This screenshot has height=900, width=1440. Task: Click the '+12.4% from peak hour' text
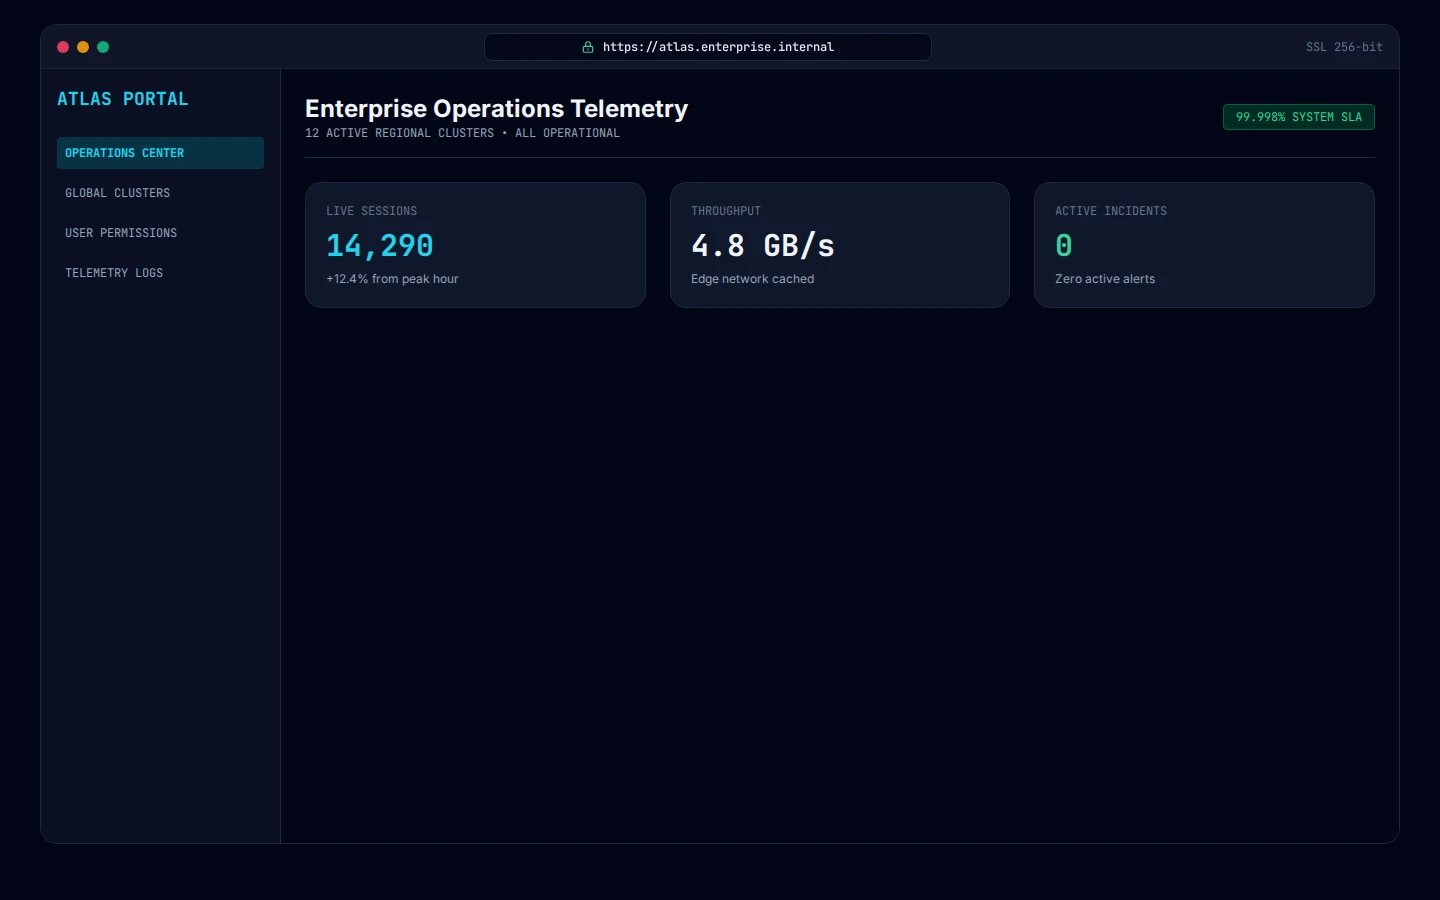(392, 279)
